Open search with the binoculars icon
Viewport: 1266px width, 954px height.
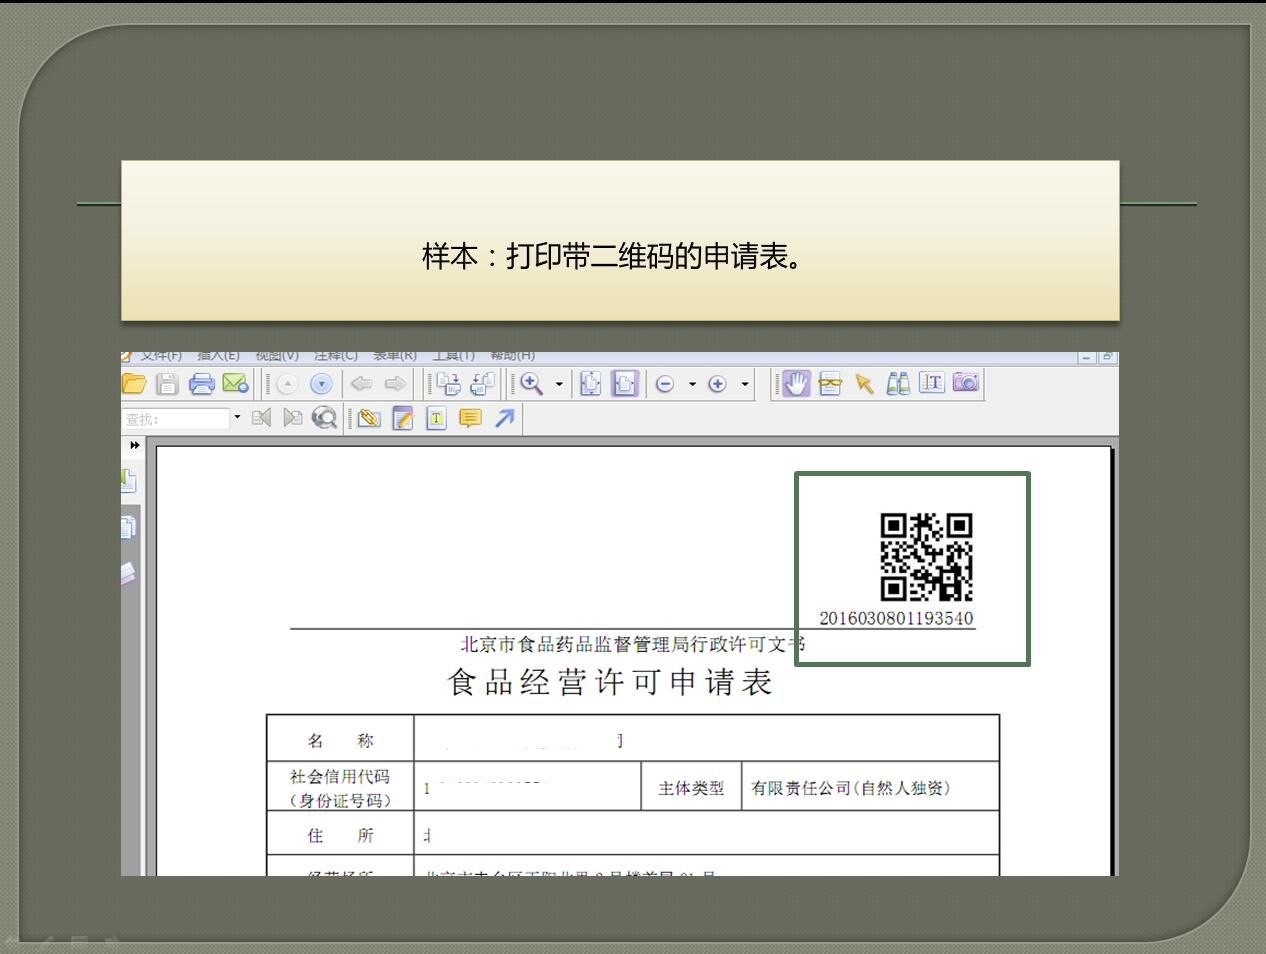[x=898, y=383]
